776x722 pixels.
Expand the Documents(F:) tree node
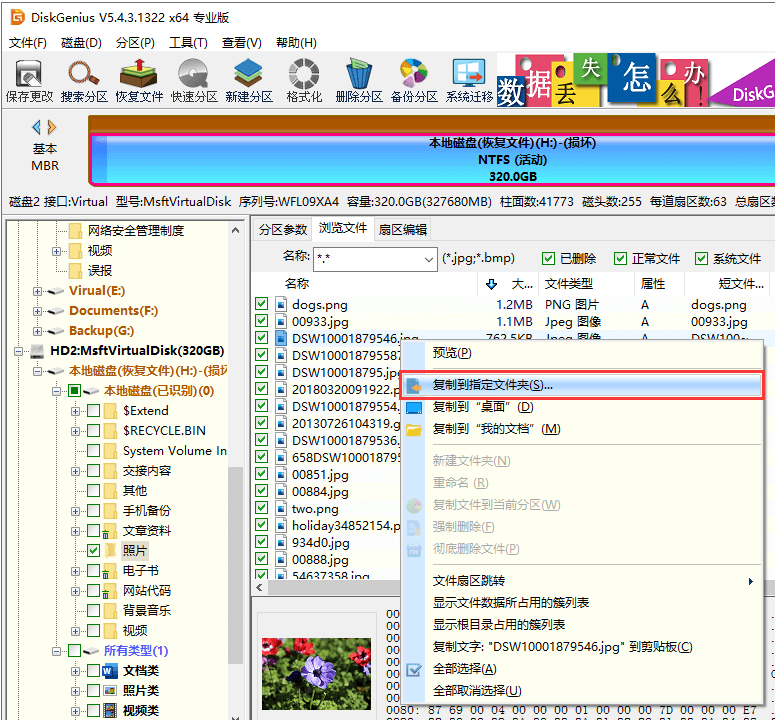38,311
